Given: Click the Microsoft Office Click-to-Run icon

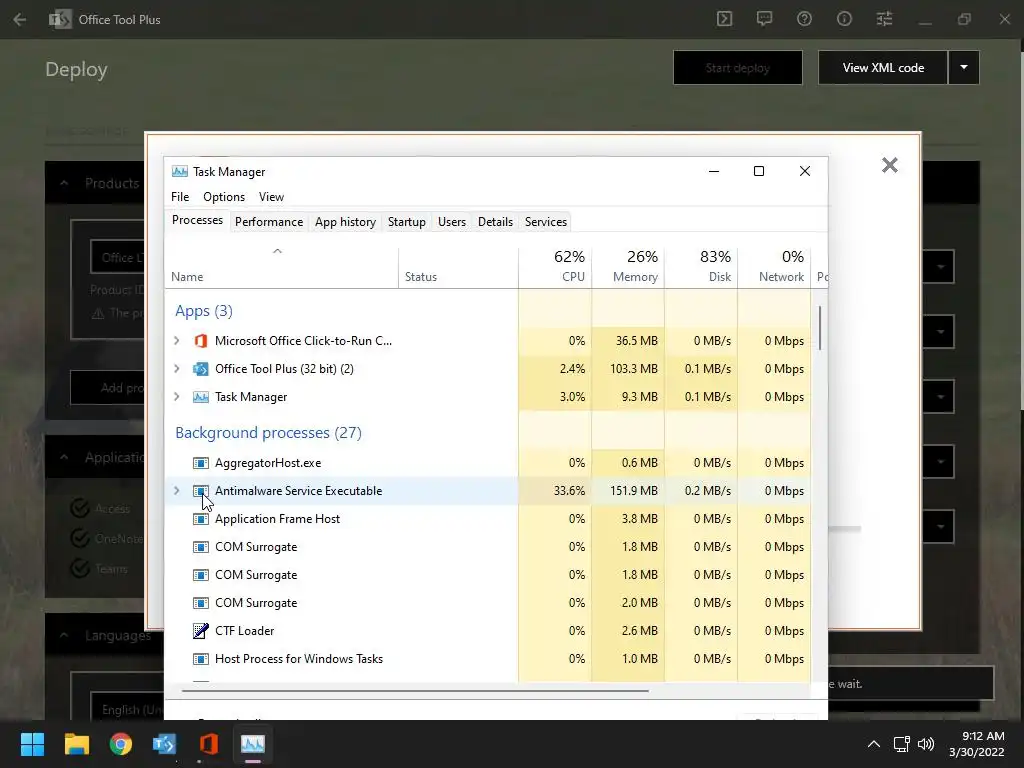Looking at the screenshot, I should [x=200, y=341].
